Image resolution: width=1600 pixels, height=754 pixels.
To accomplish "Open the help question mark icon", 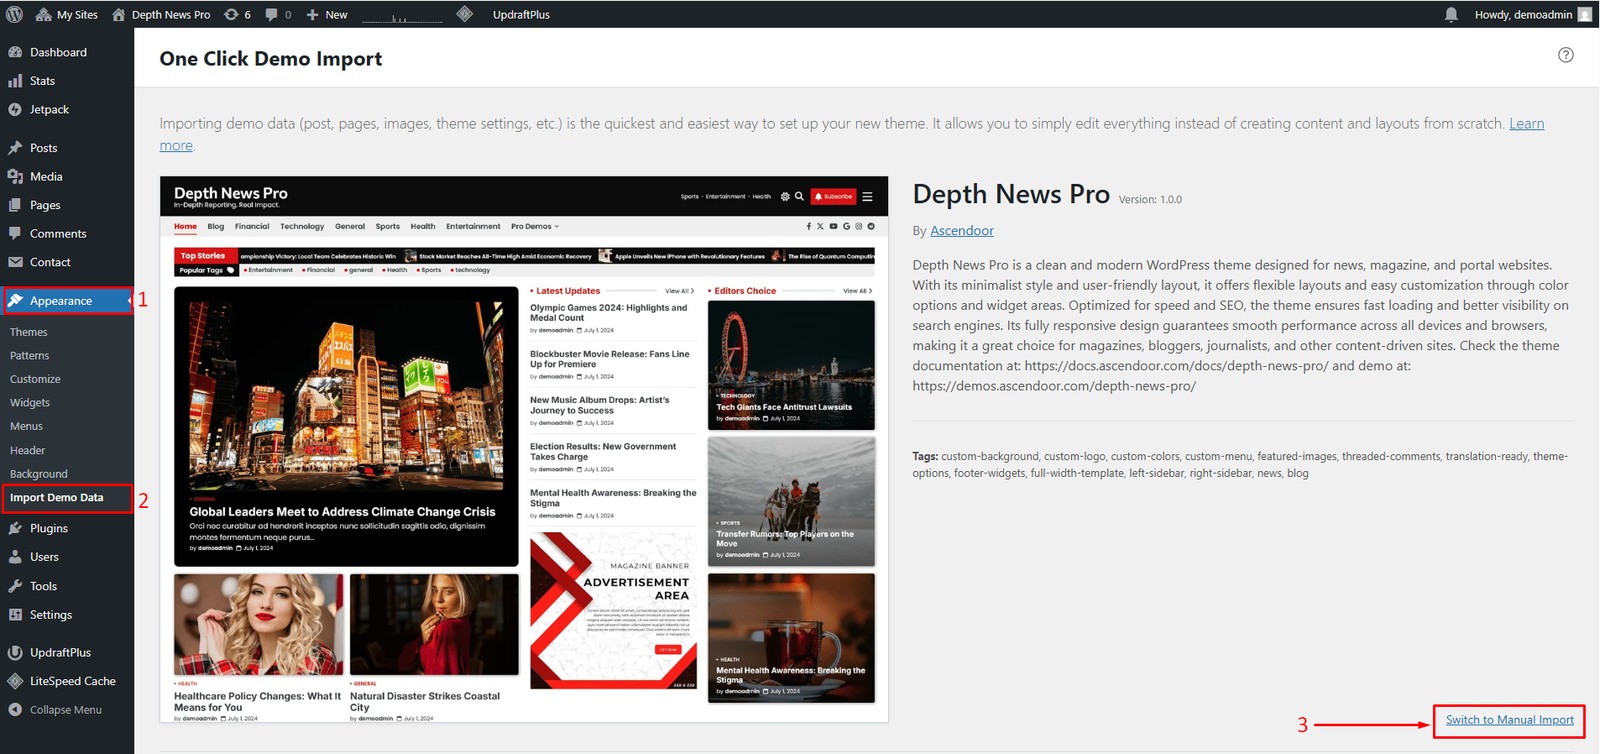I will tap(1565, 55).
